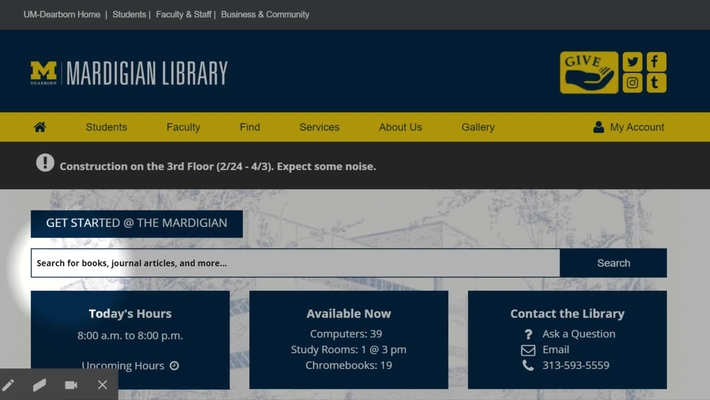Expand the Services navigation menu
710x400 pixels.
pyautogui.click(x=319, y=127)
